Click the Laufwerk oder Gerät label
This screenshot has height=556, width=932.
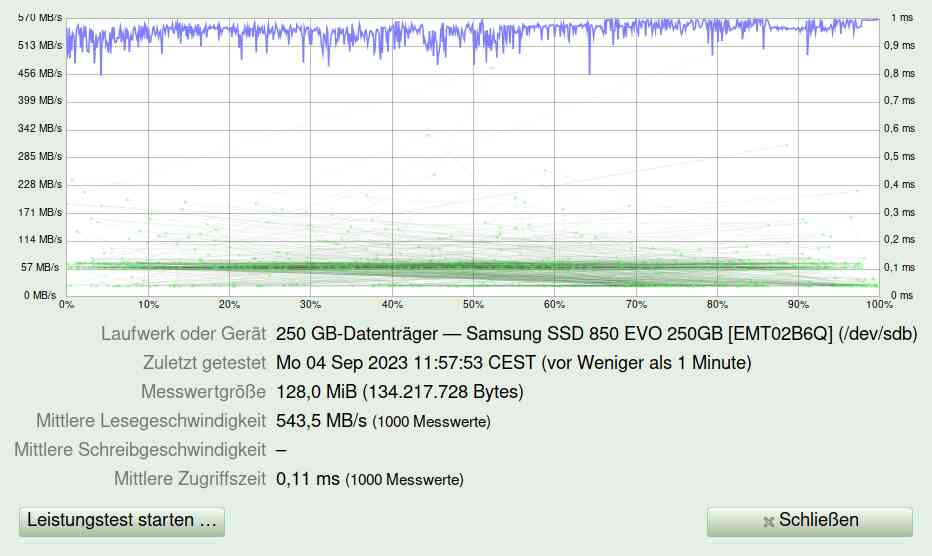(184, 334)
